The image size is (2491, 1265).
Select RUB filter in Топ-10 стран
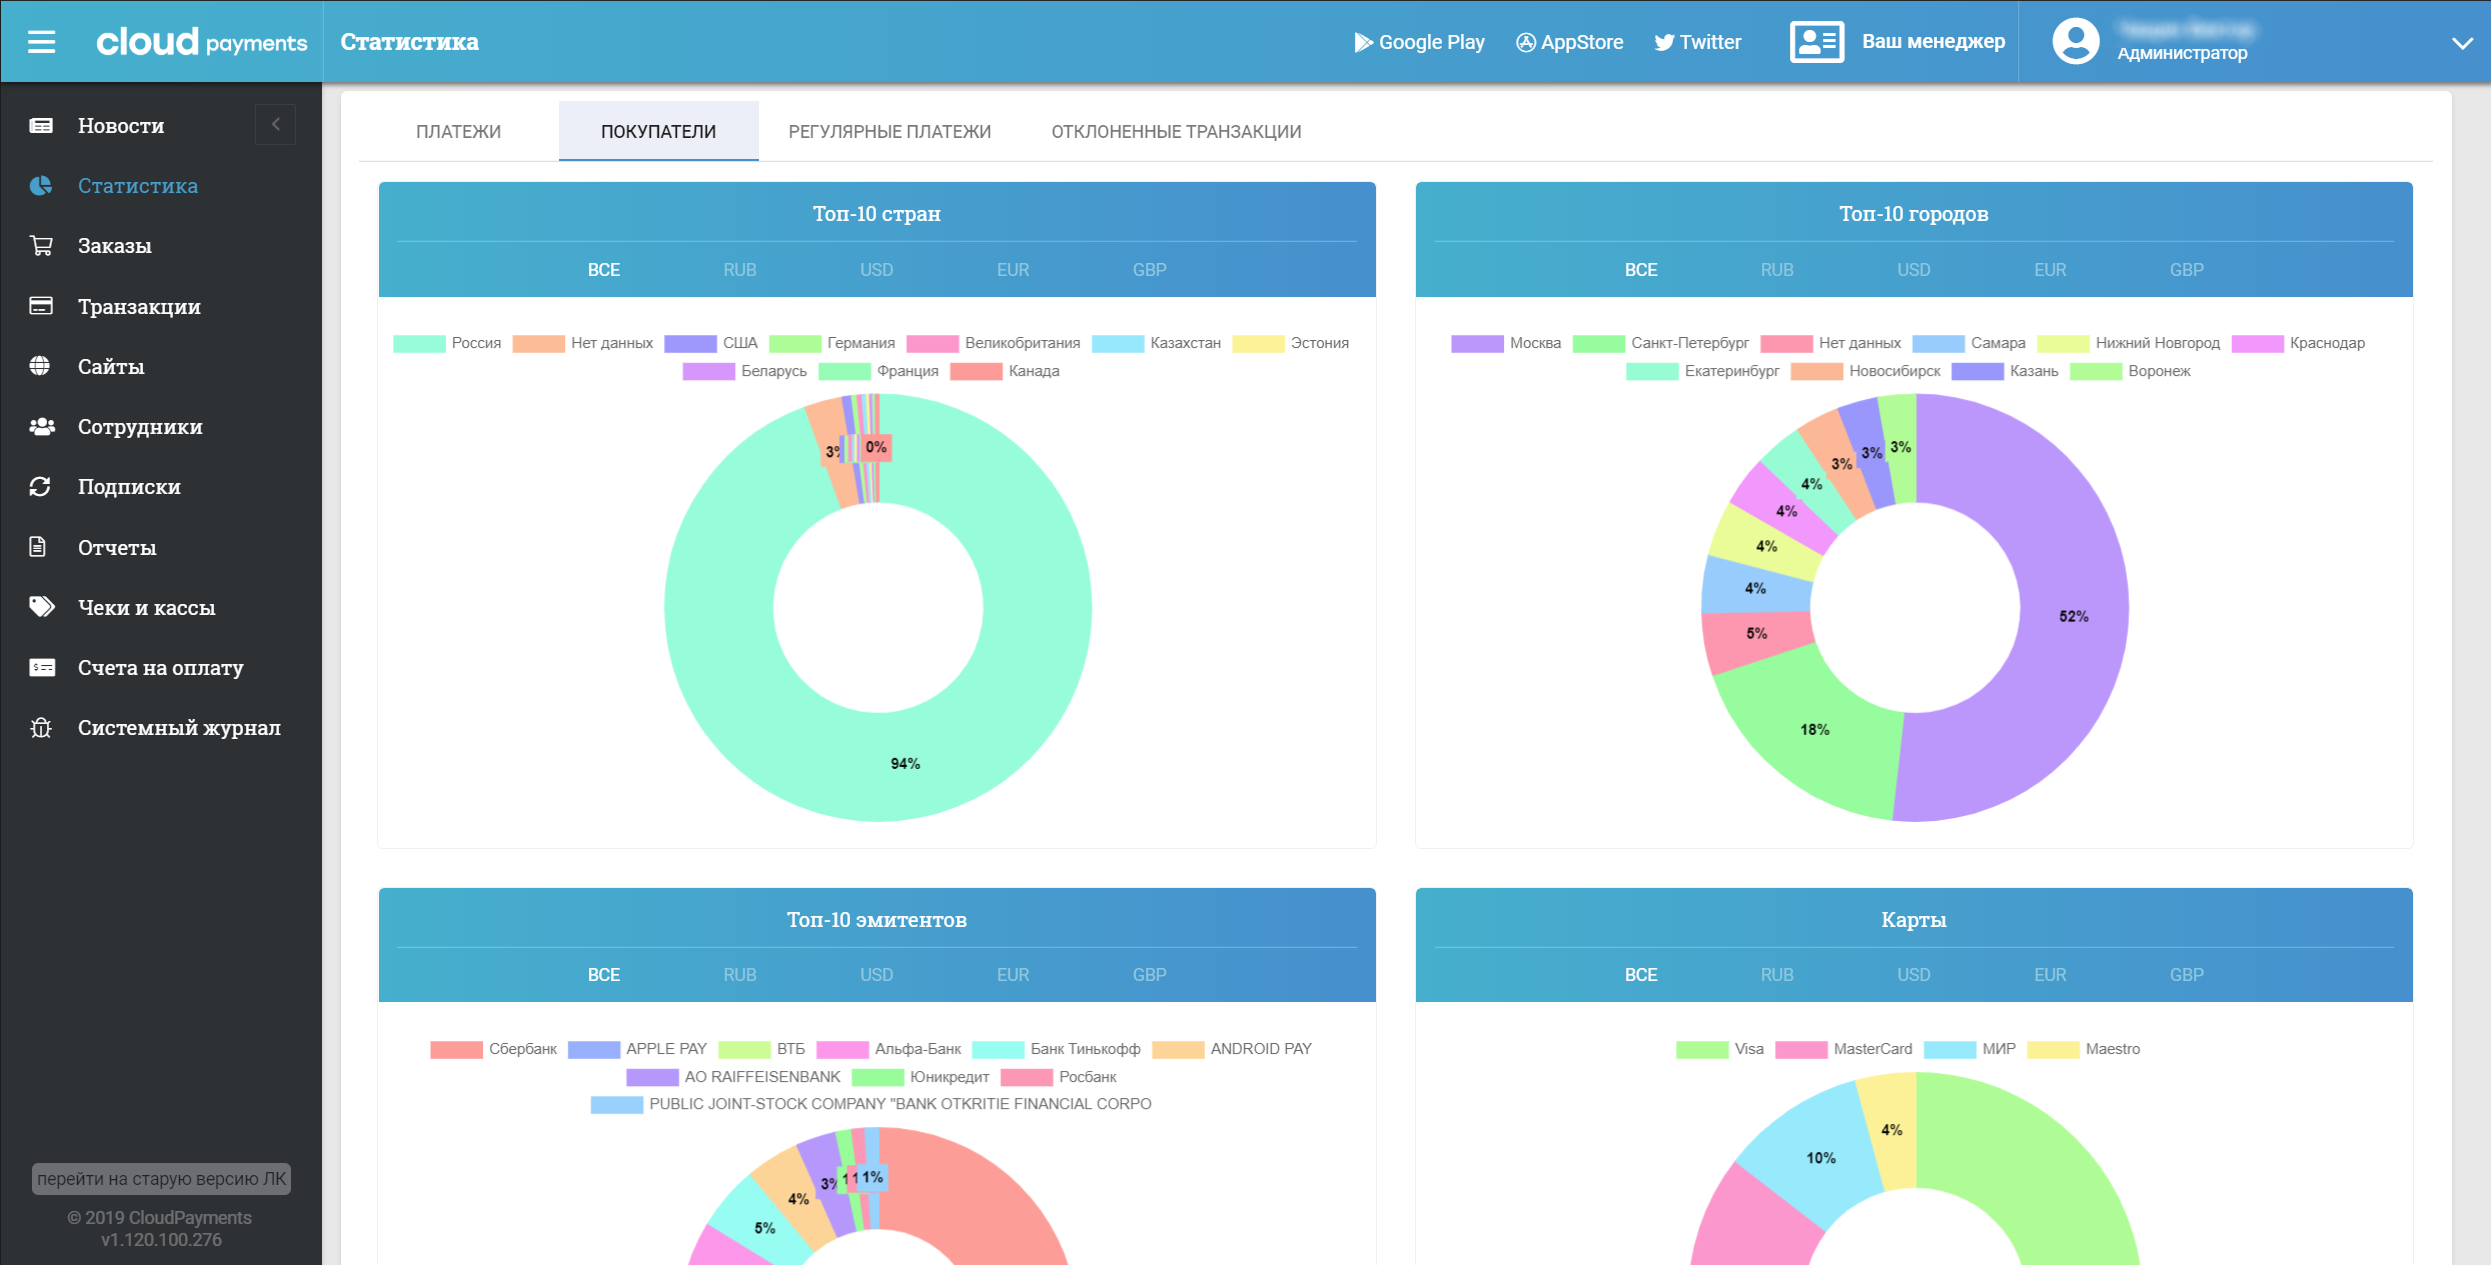pos(740,270)
